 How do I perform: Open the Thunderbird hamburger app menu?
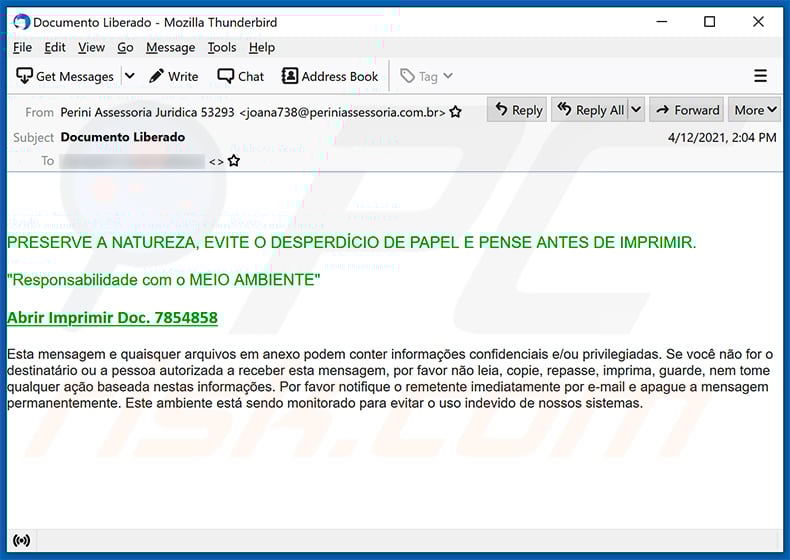pos(760,76)
